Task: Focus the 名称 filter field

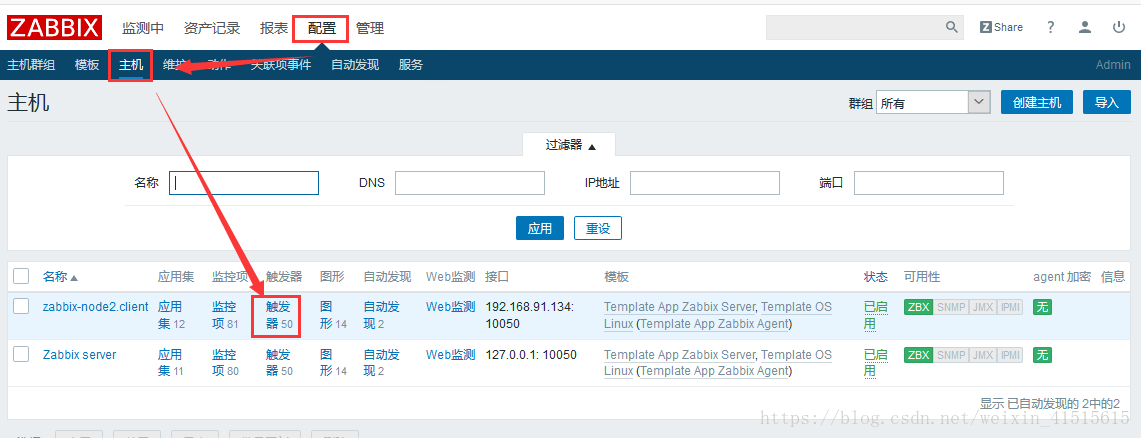Action: [244, 183]
